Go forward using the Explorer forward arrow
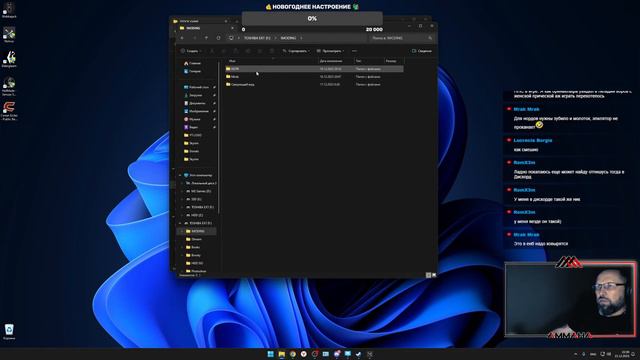The width and height of the screenshot is (640, 360). click(194, 38)
